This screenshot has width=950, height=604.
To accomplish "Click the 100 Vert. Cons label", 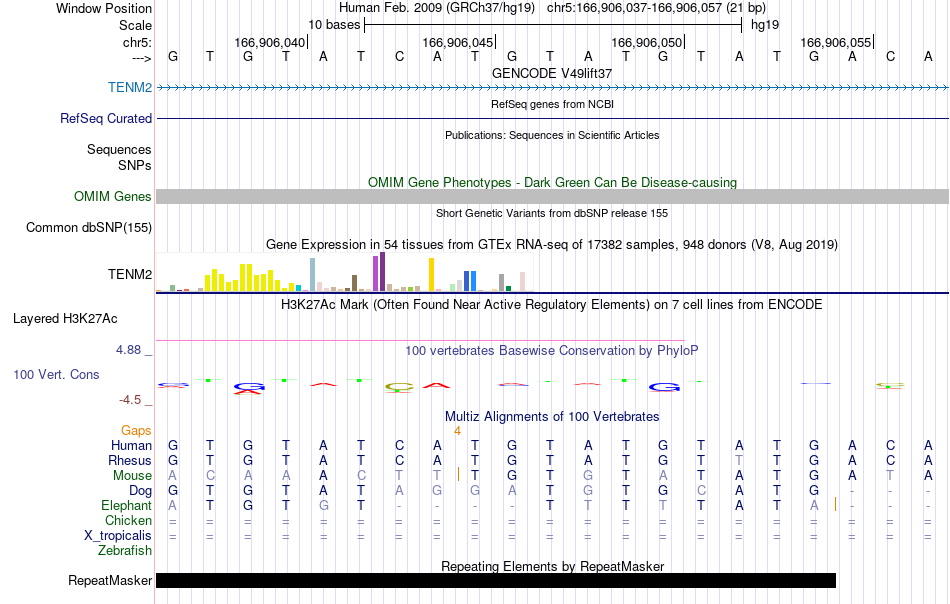I will 56,374.
